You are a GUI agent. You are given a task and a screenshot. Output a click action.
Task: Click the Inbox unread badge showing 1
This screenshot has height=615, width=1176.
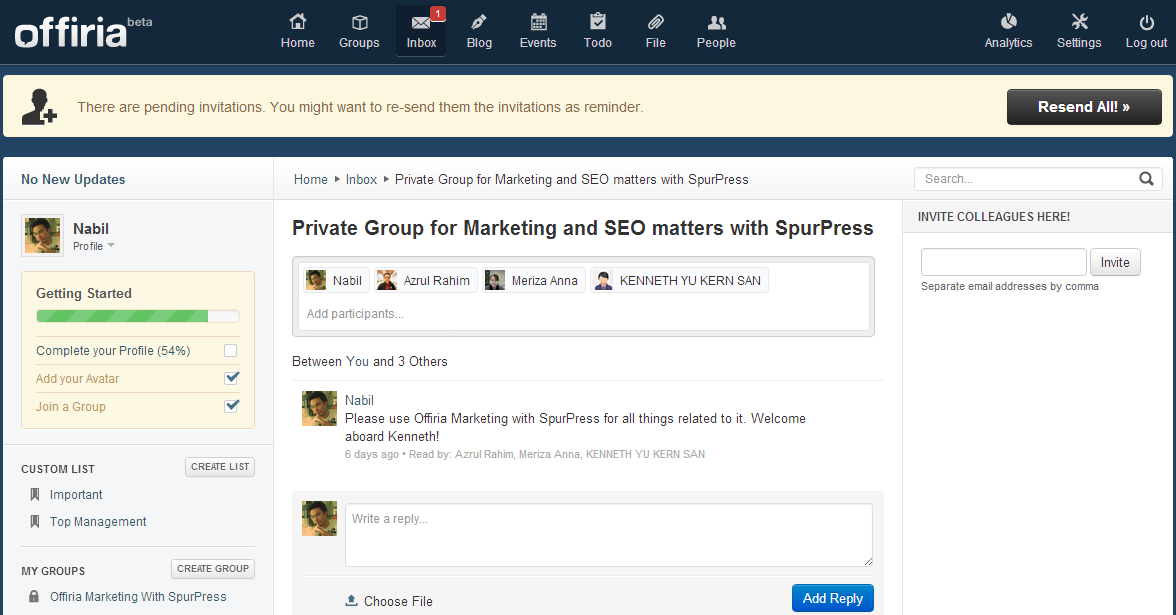(438, 13)
